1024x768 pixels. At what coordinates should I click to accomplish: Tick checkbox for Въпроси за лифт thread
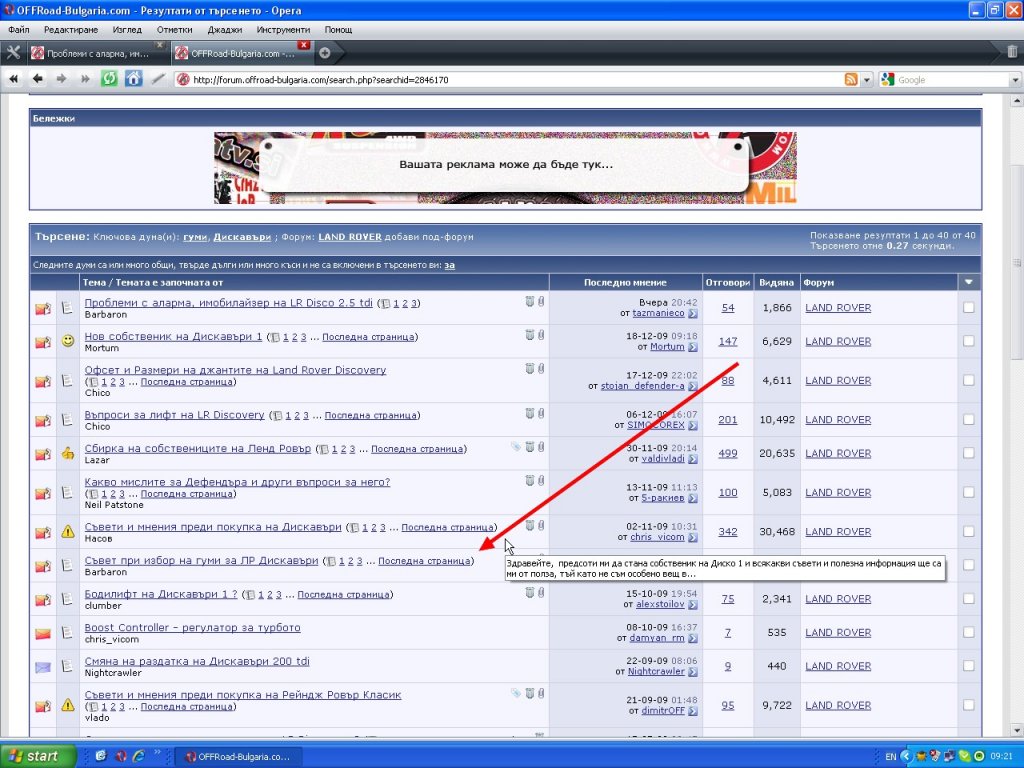click(968, 419)
